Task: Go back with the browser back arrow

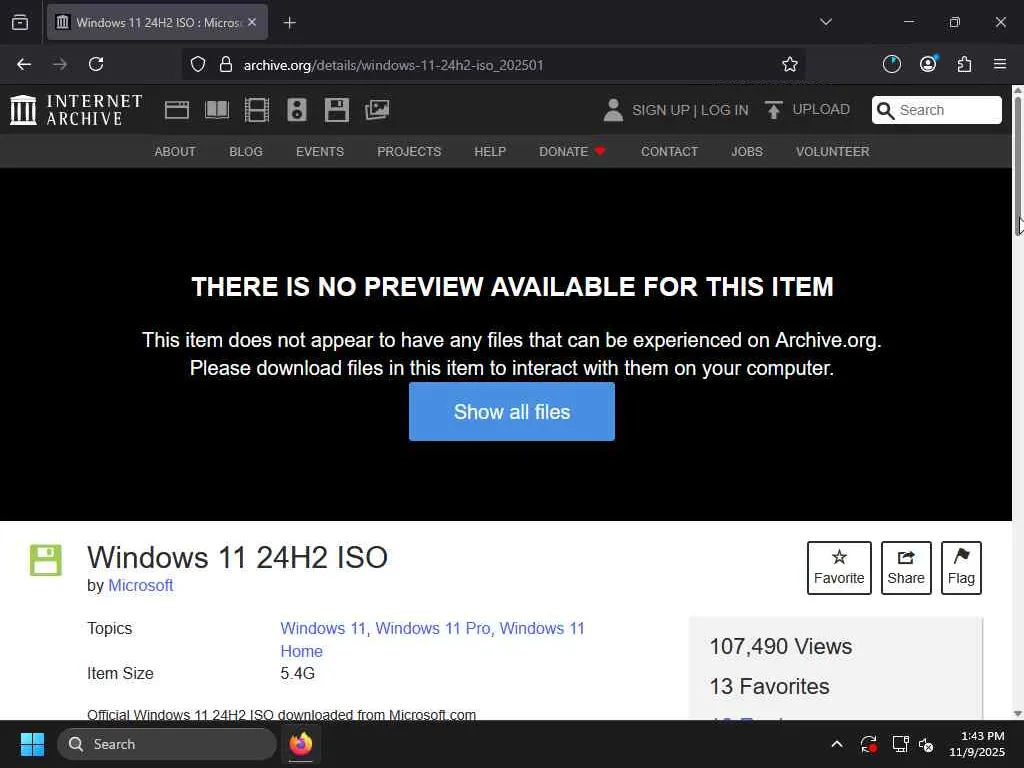Action: pyautogui.click(x=24, y=64)
